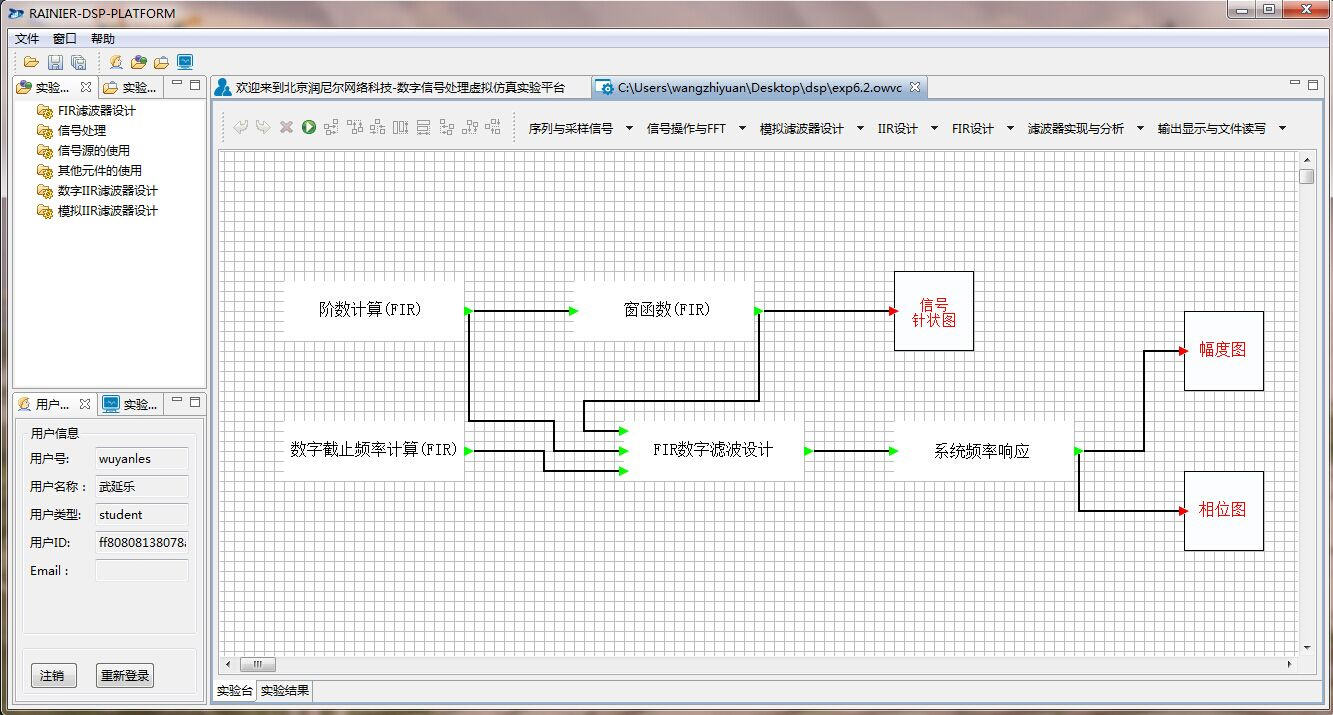This screenshot has width=1333, height=715.
Task: Click the Email input field
Action: tap(141, 571)
